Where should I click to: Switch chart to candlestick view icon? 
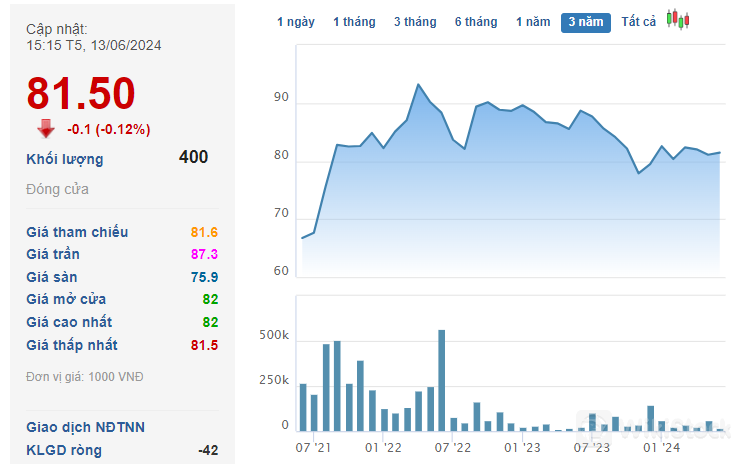click(x=678, y=21)
